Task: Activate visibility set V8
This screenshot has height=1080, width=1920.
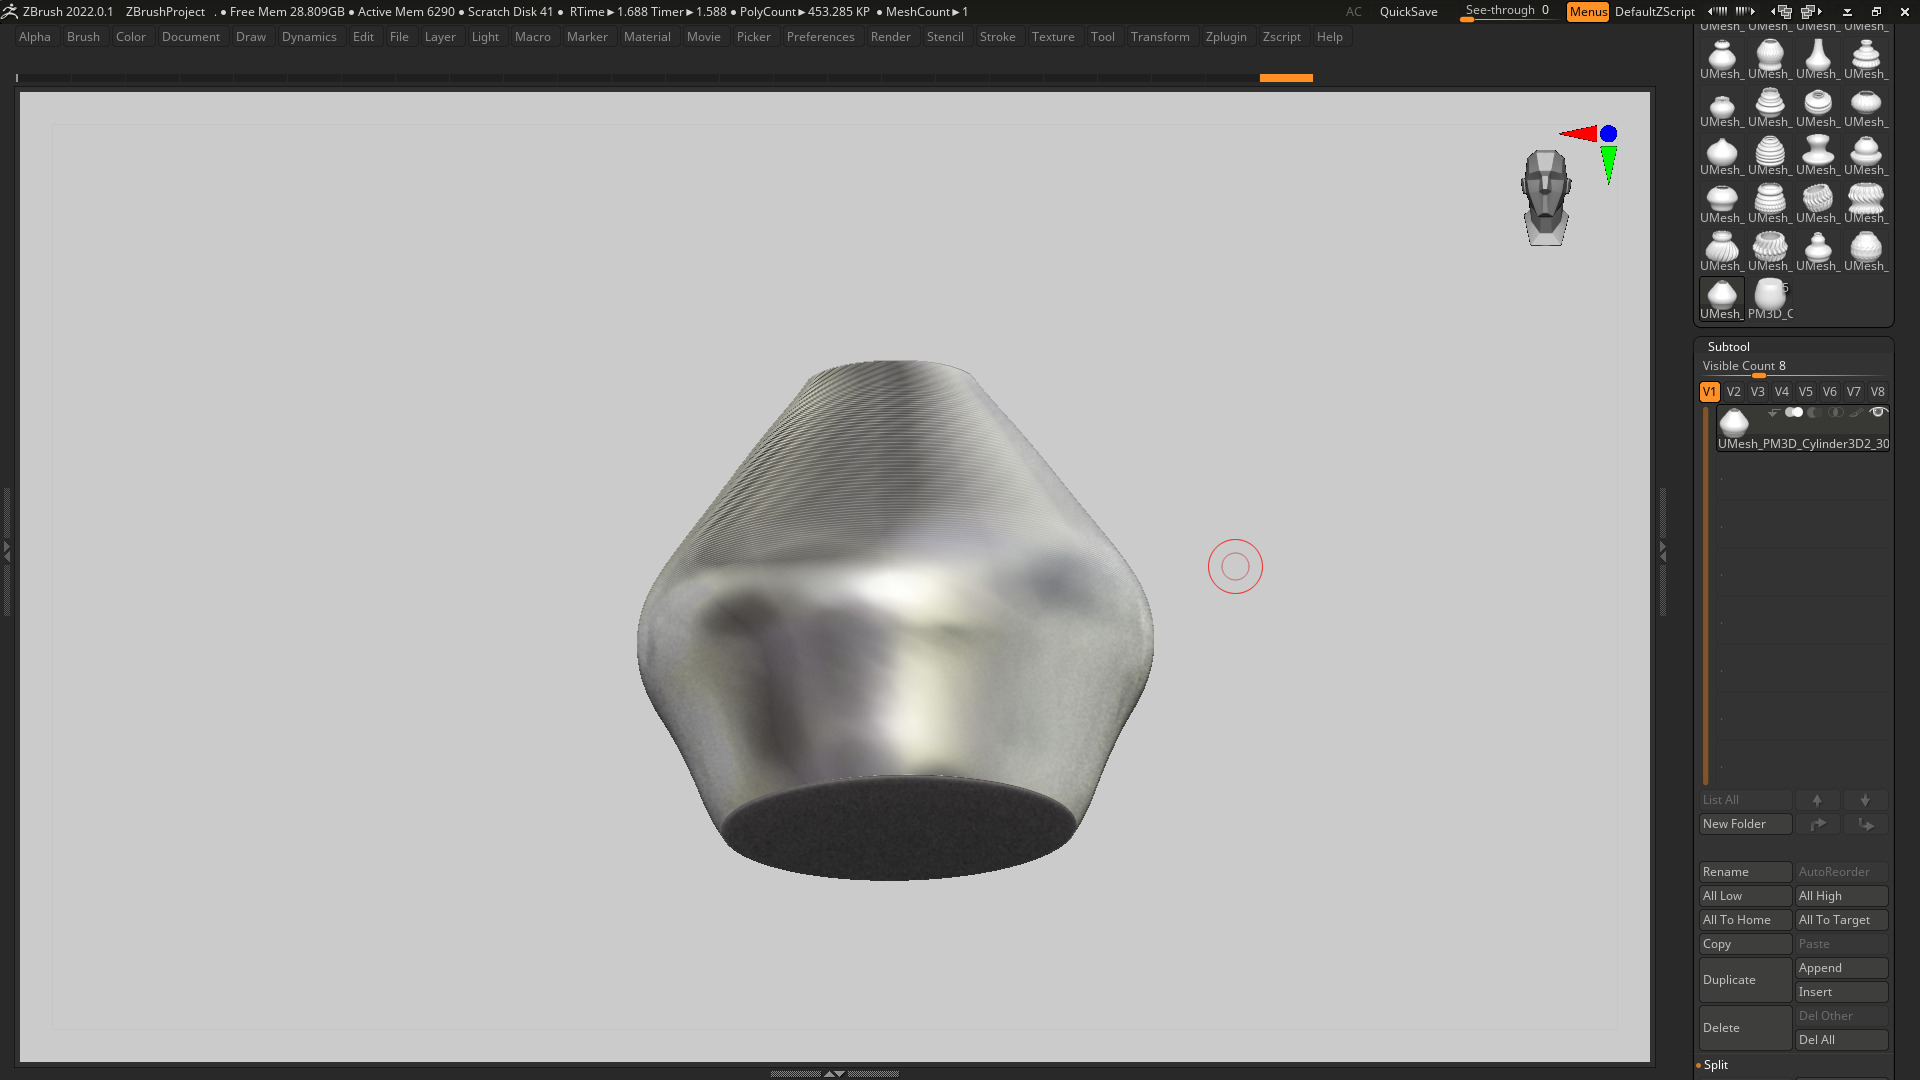Action: pyautogui.click(x=1877, y=392)
